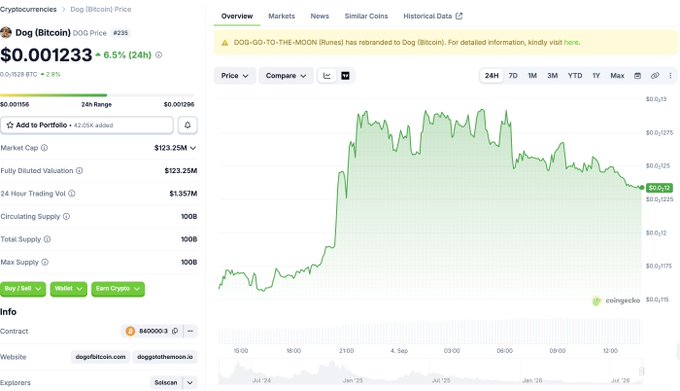Screen dimensions: 680x391
Task: Go to Cryptocurrencies breadcrumb
Action: (x=28, y=9)
